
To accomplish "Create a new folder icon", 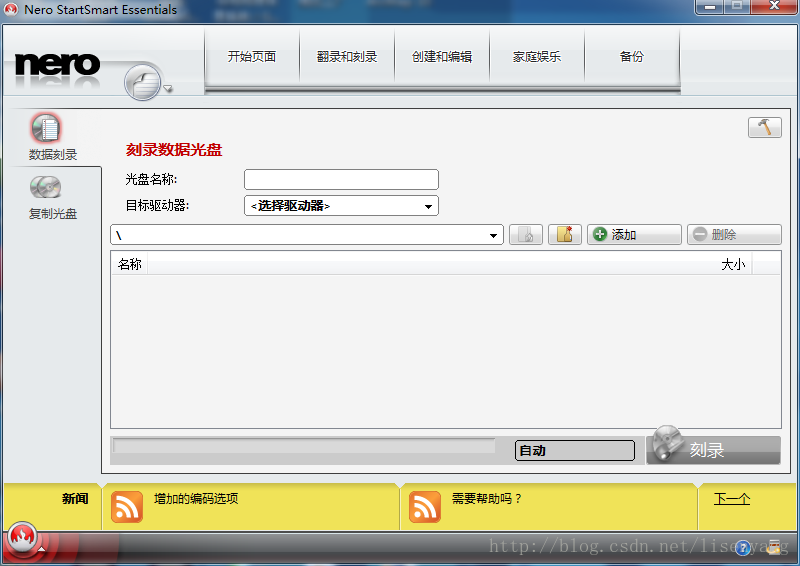I will coord(565,235).
